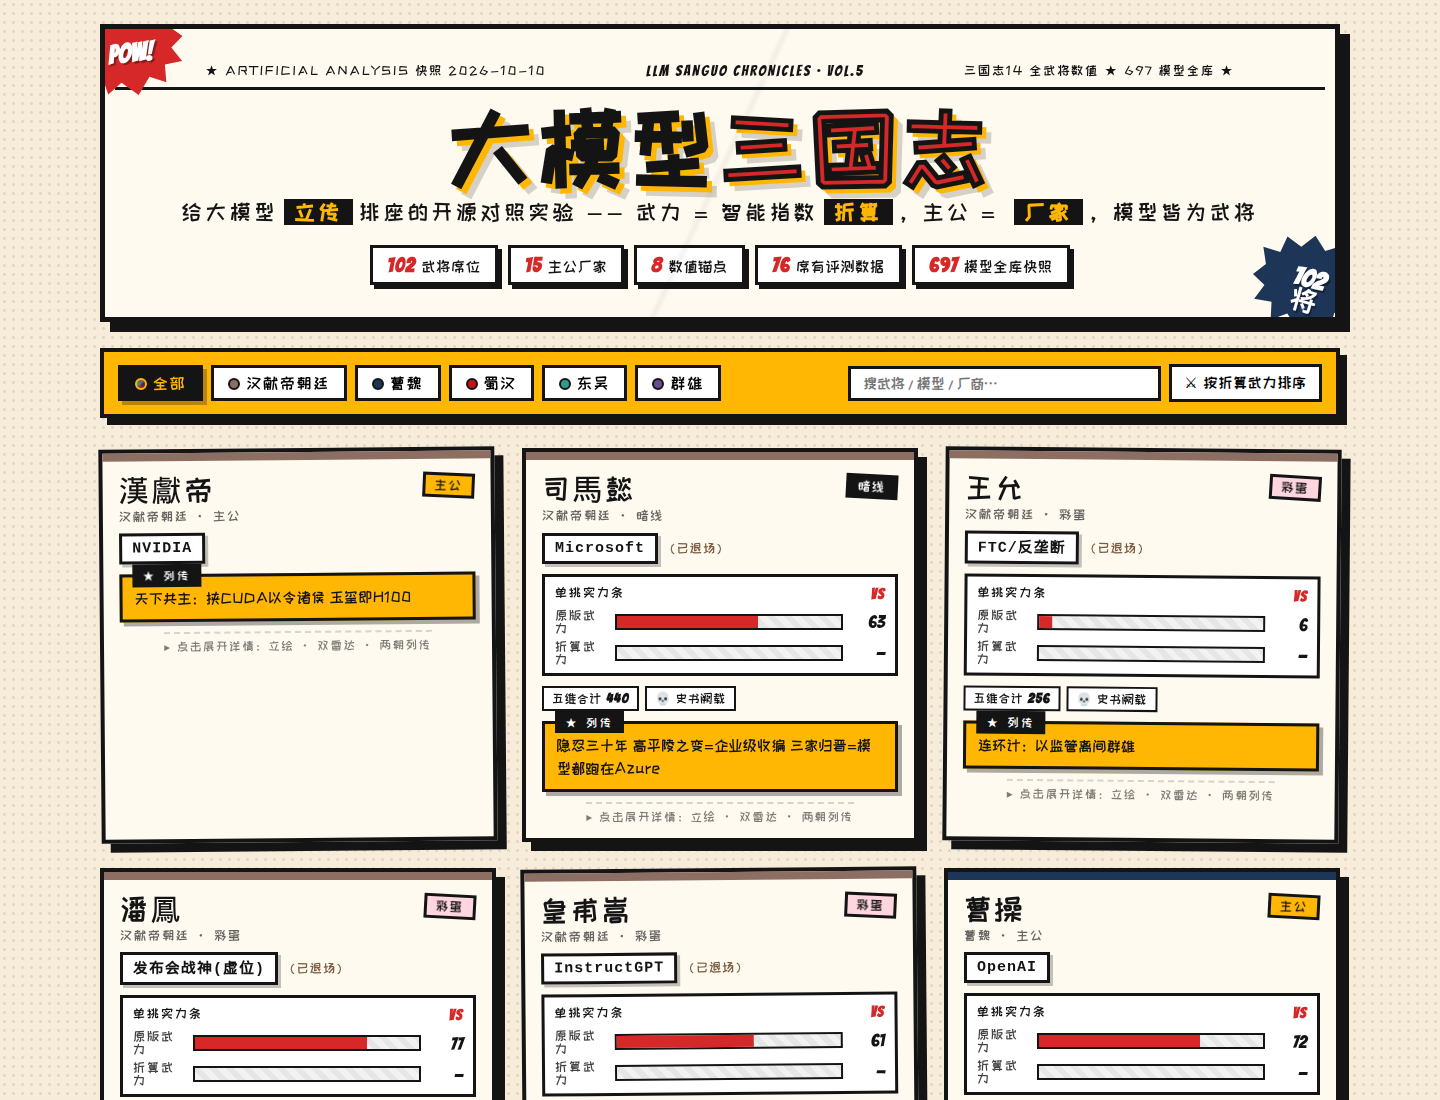1440x1100 pixels.
Task: Click 原版武力 bar showing 63 for 司馬懿
Action: [729, 622]
